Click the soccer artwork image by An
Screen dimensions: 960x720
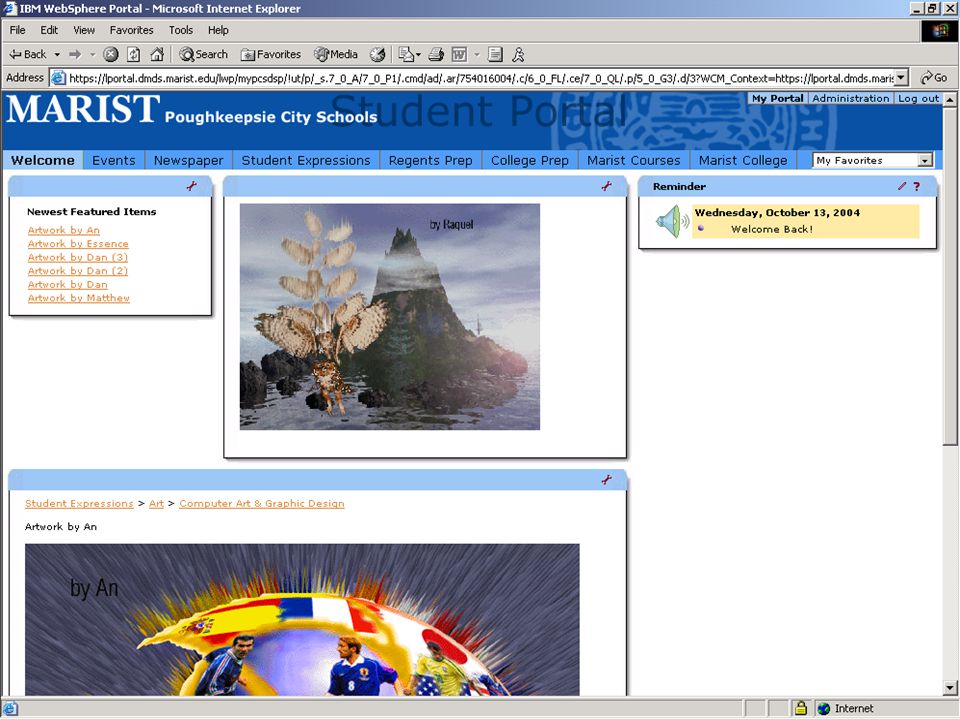[x=302, y=620]
